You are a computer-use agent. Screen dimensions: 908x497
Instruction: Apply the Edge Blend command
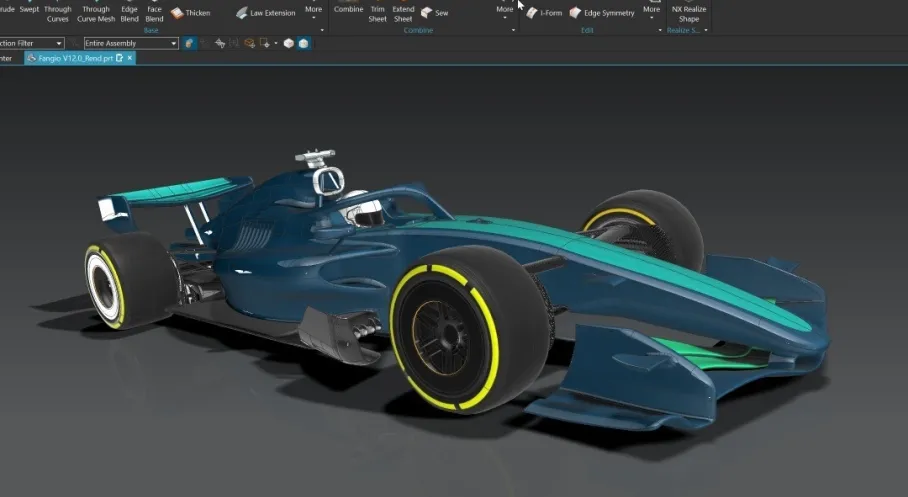pyautogui.click(x=130, y=14)
